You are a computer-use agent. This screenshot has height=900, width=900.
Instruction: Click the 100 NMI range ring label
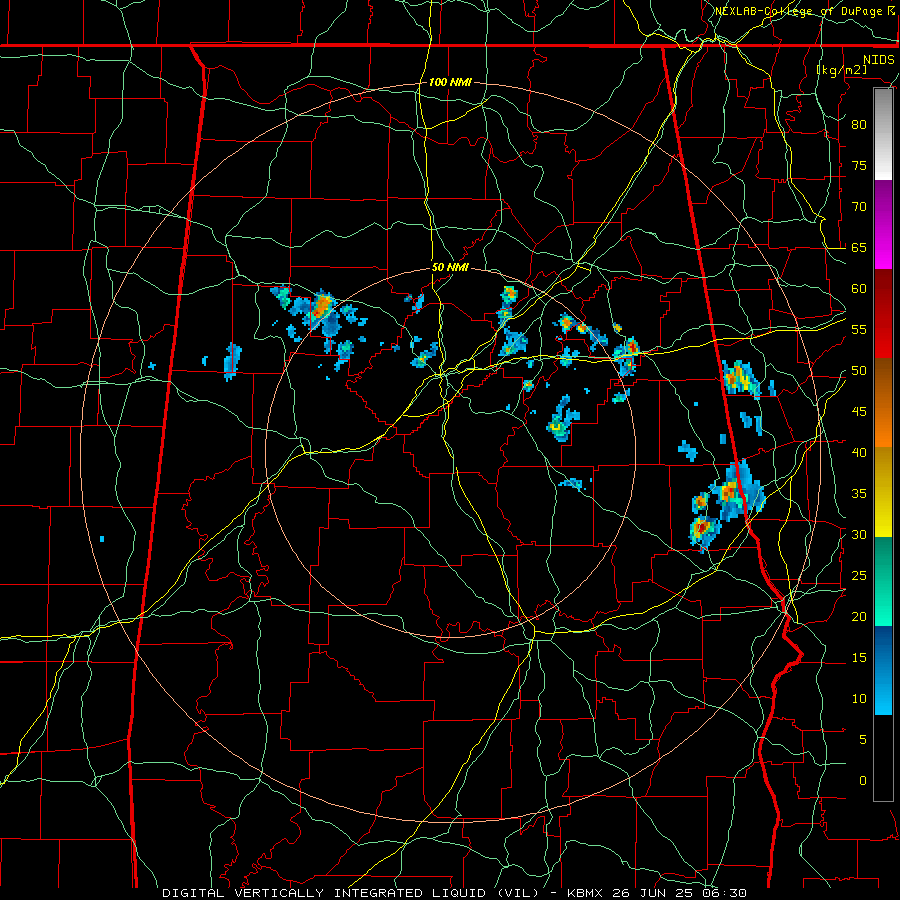(450, 83)
